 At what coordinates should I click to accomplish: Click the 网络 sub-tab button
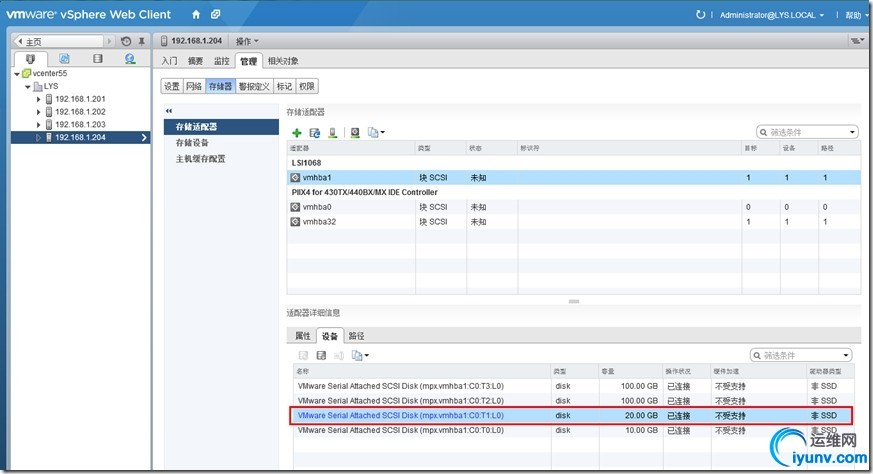pyautogui.click(x=194, y=86)
